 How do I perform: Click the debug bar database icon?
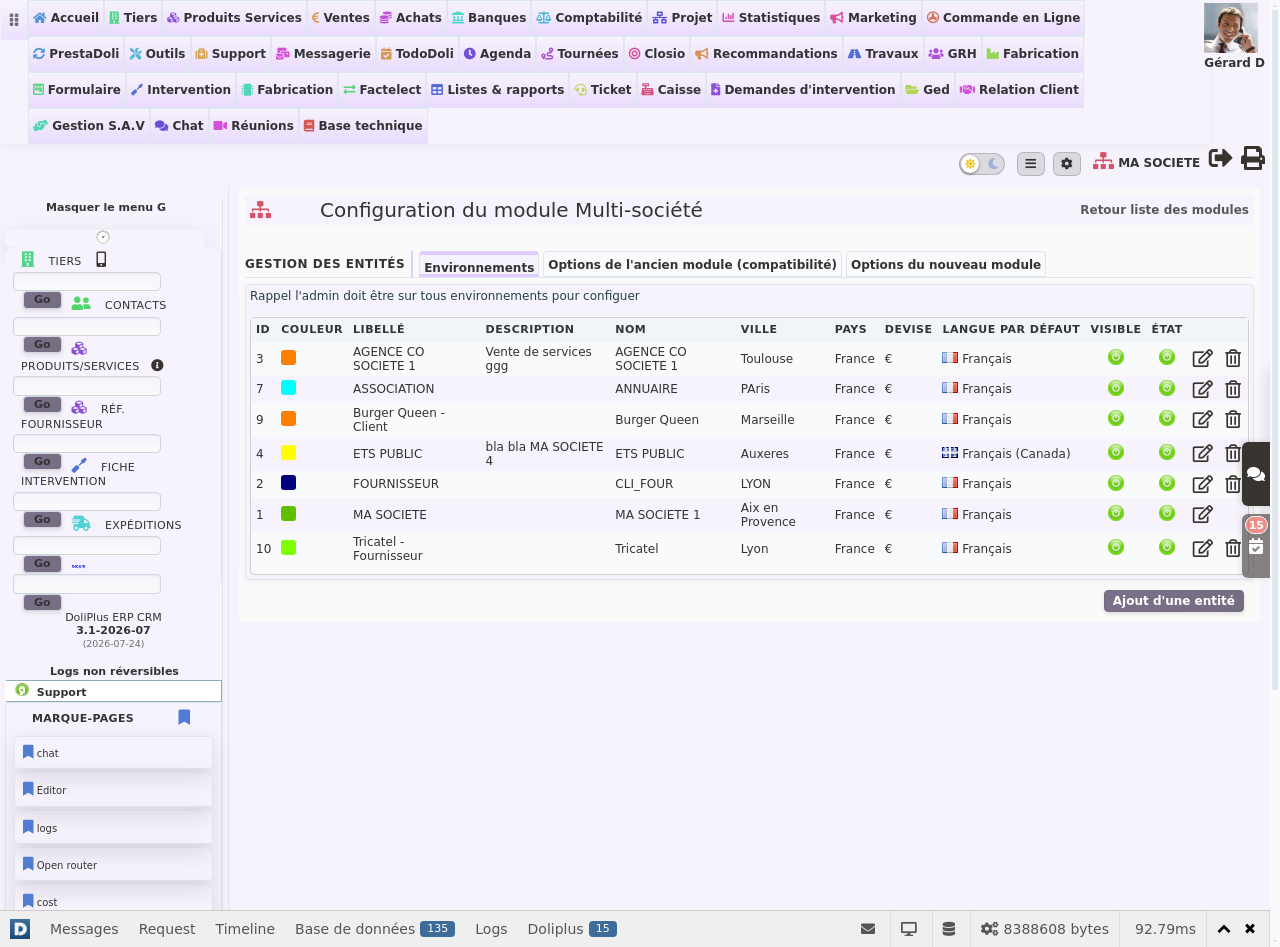949,929
